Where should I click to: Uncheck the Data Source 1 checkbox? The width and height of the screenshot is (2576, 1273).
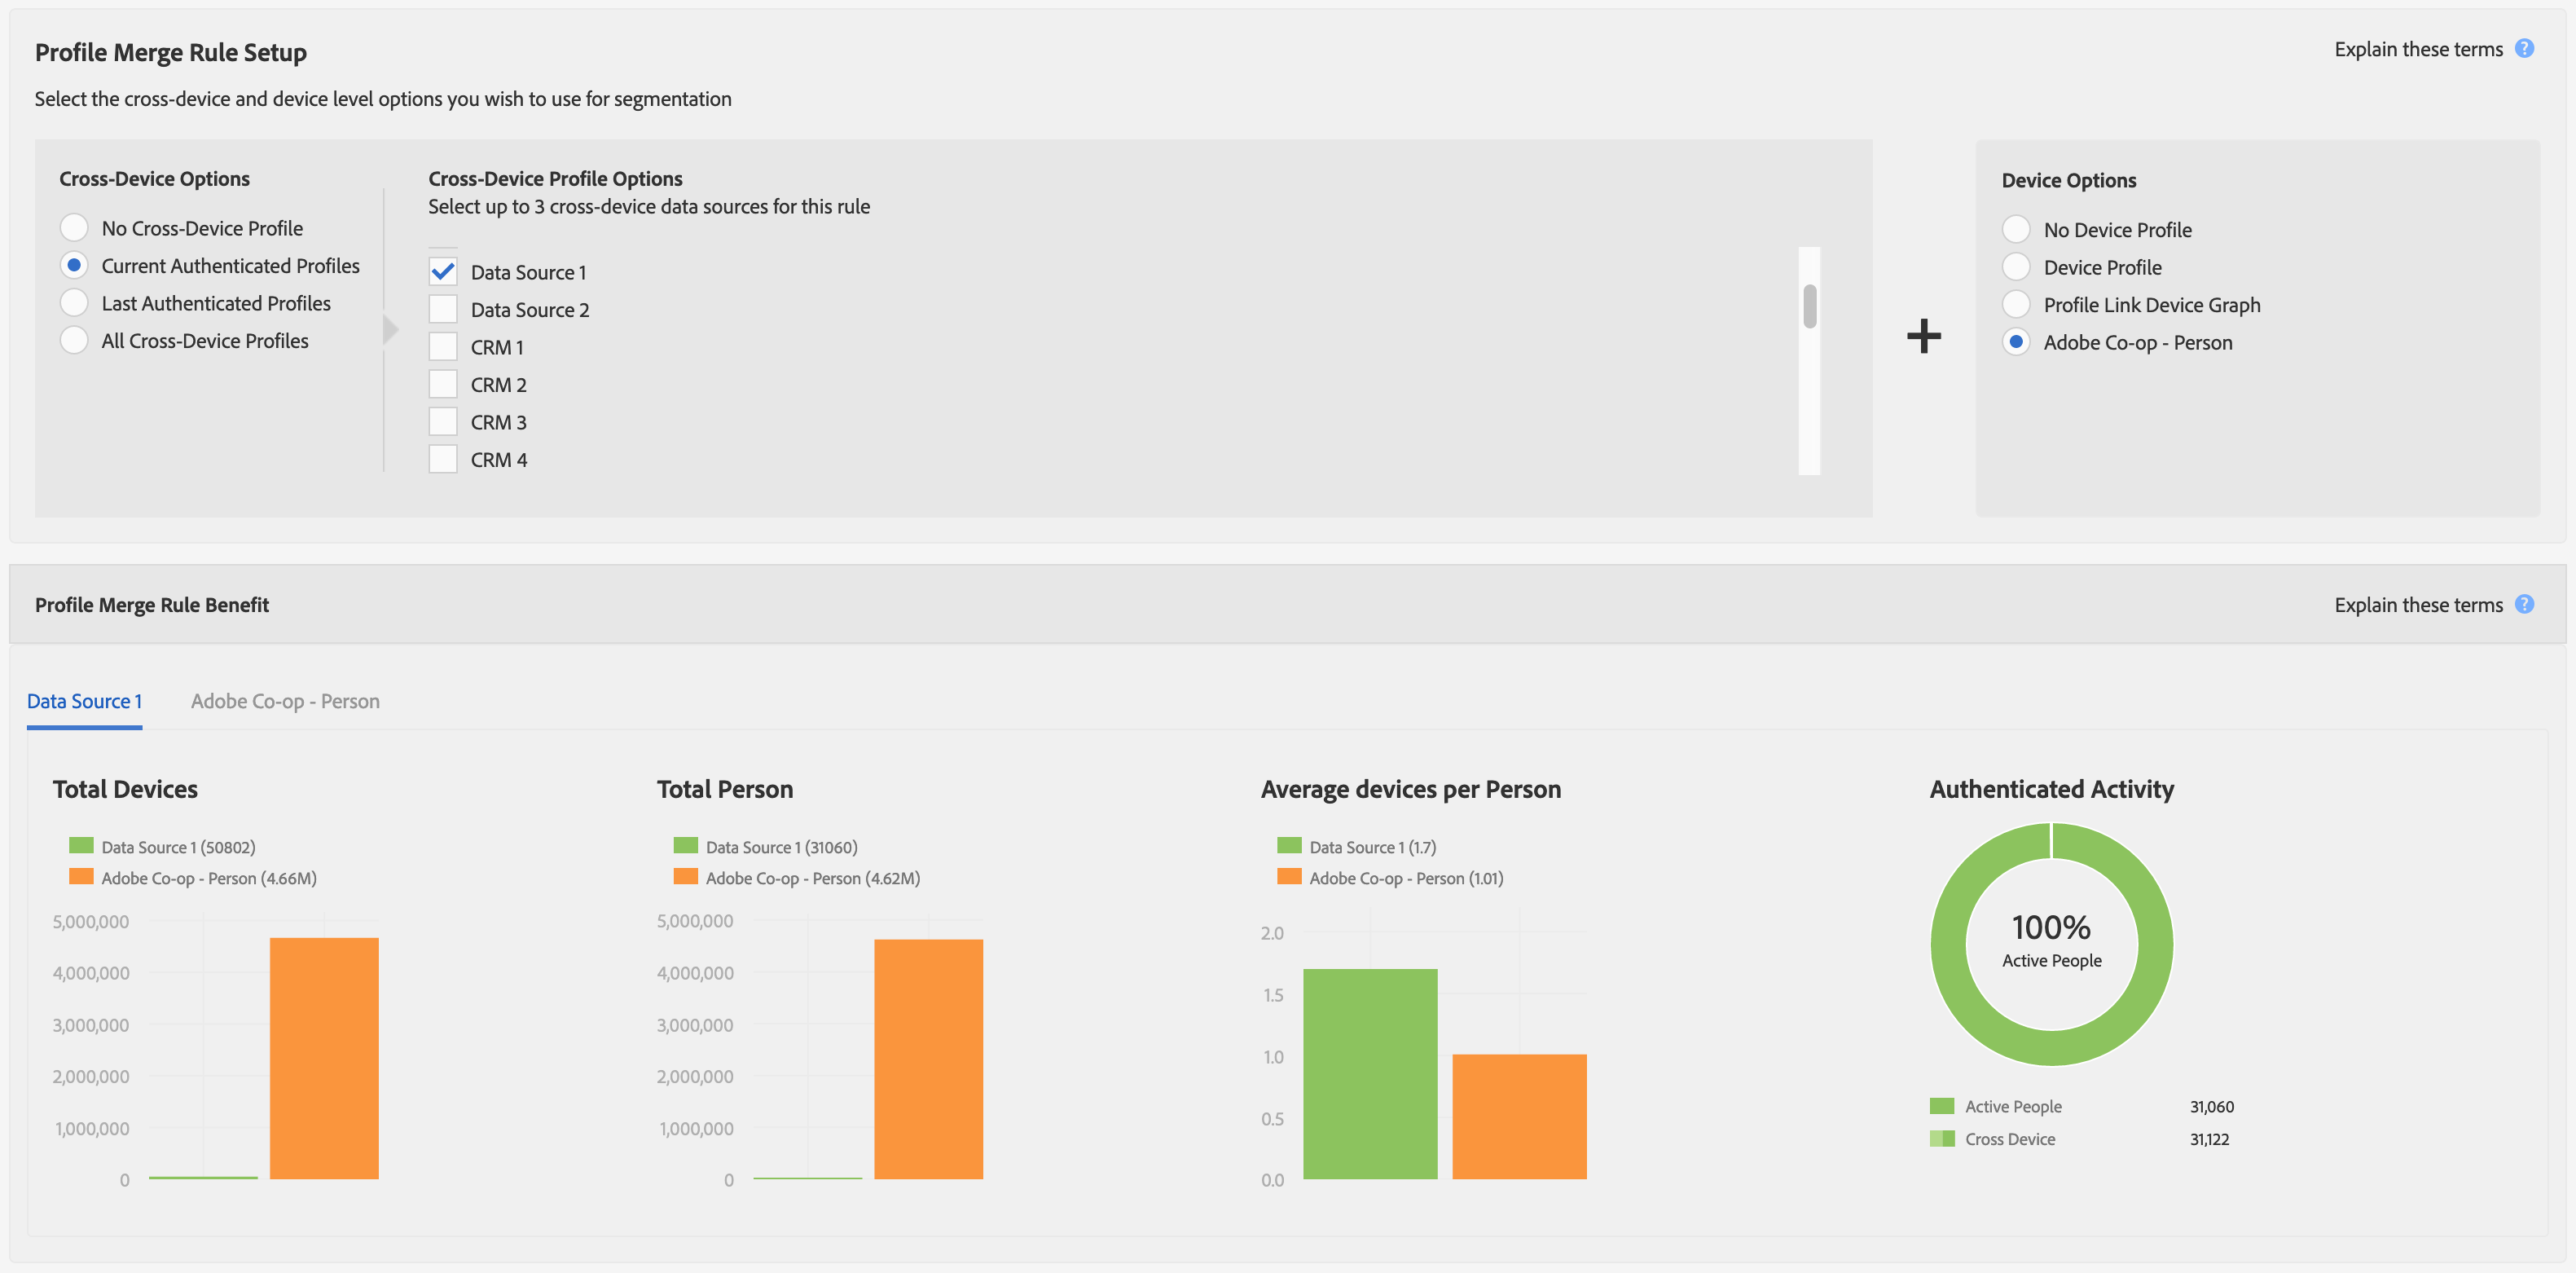coord(443,272)
